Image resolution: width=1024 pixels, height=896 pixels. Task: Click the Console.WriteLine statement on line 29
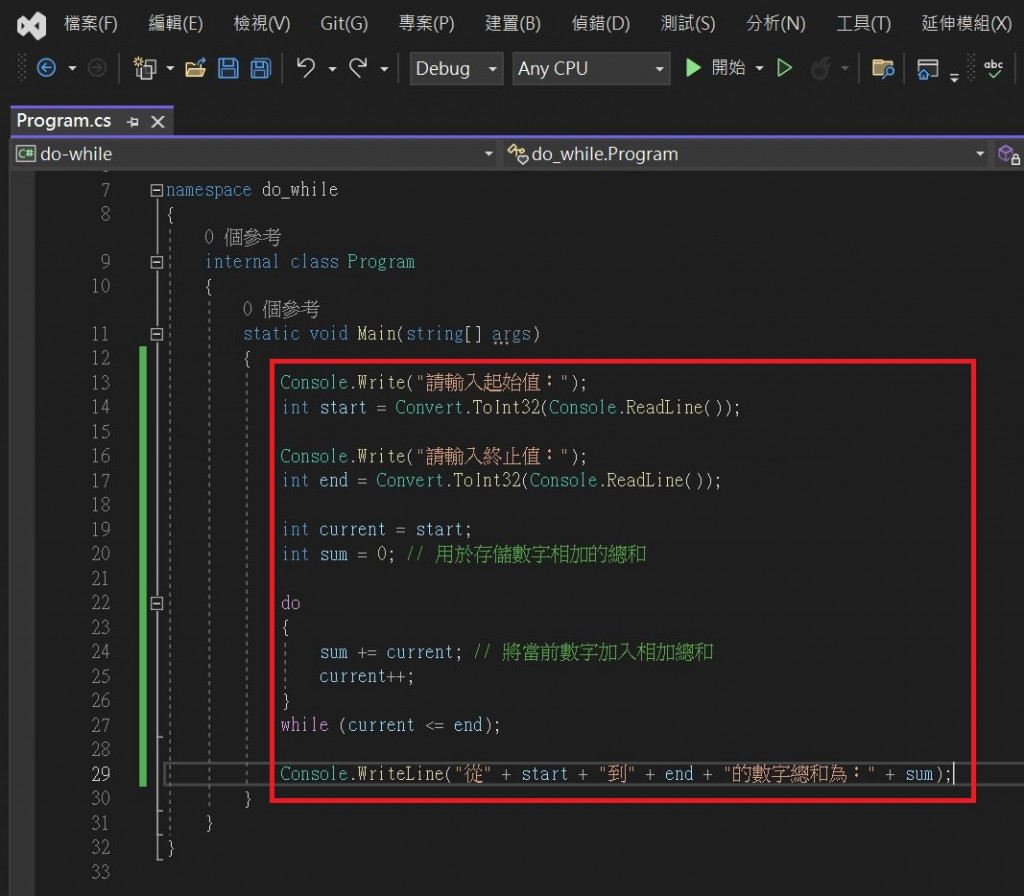point(616,774)
